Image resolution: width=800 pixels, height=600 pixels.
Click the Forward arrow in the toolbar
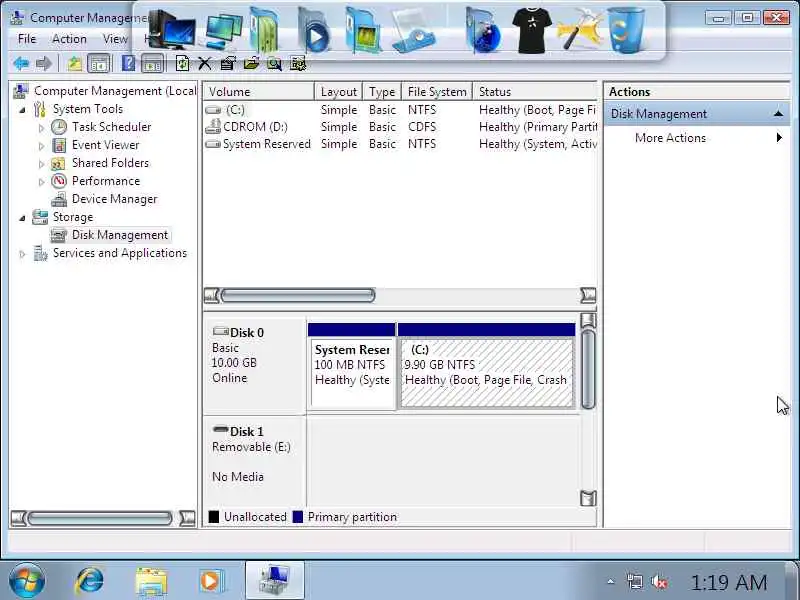[44, 64]
